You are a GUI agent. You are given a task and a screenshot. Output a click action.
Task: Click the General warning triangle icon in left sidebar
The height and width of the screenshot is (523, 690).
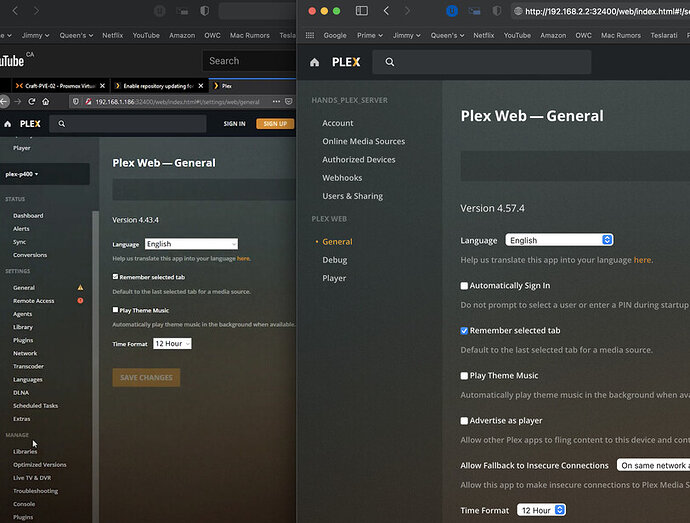pyautogui.click(x=81, y=287)
